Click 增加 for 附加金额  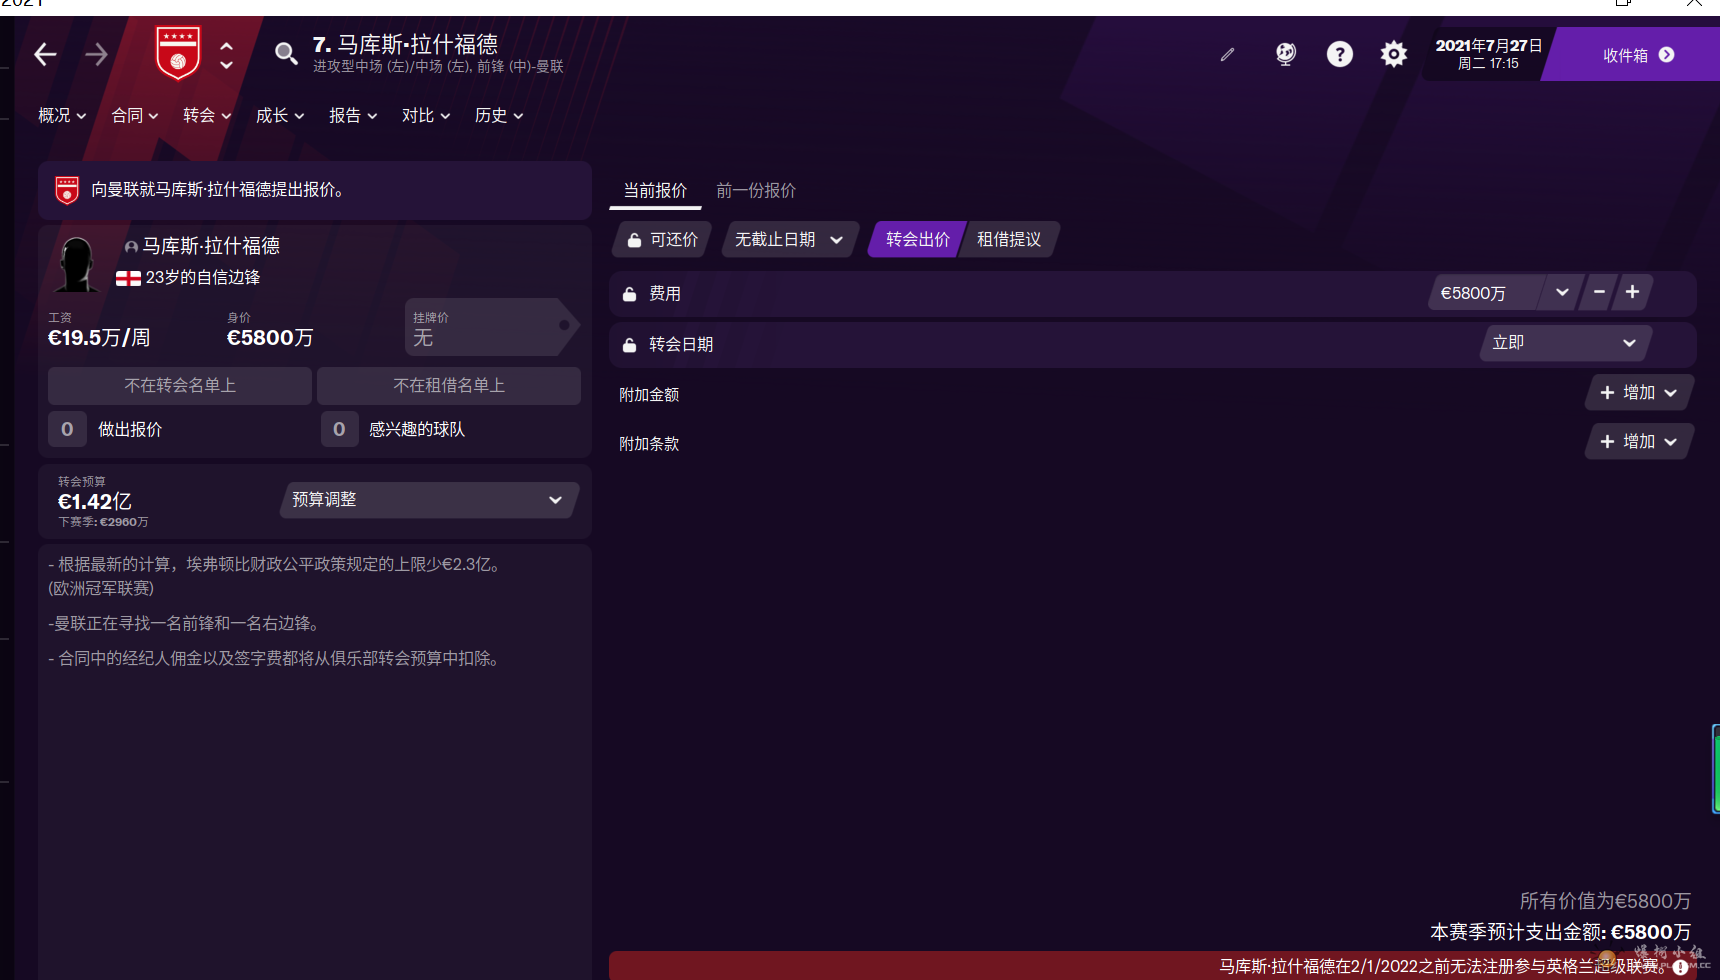1639,393
